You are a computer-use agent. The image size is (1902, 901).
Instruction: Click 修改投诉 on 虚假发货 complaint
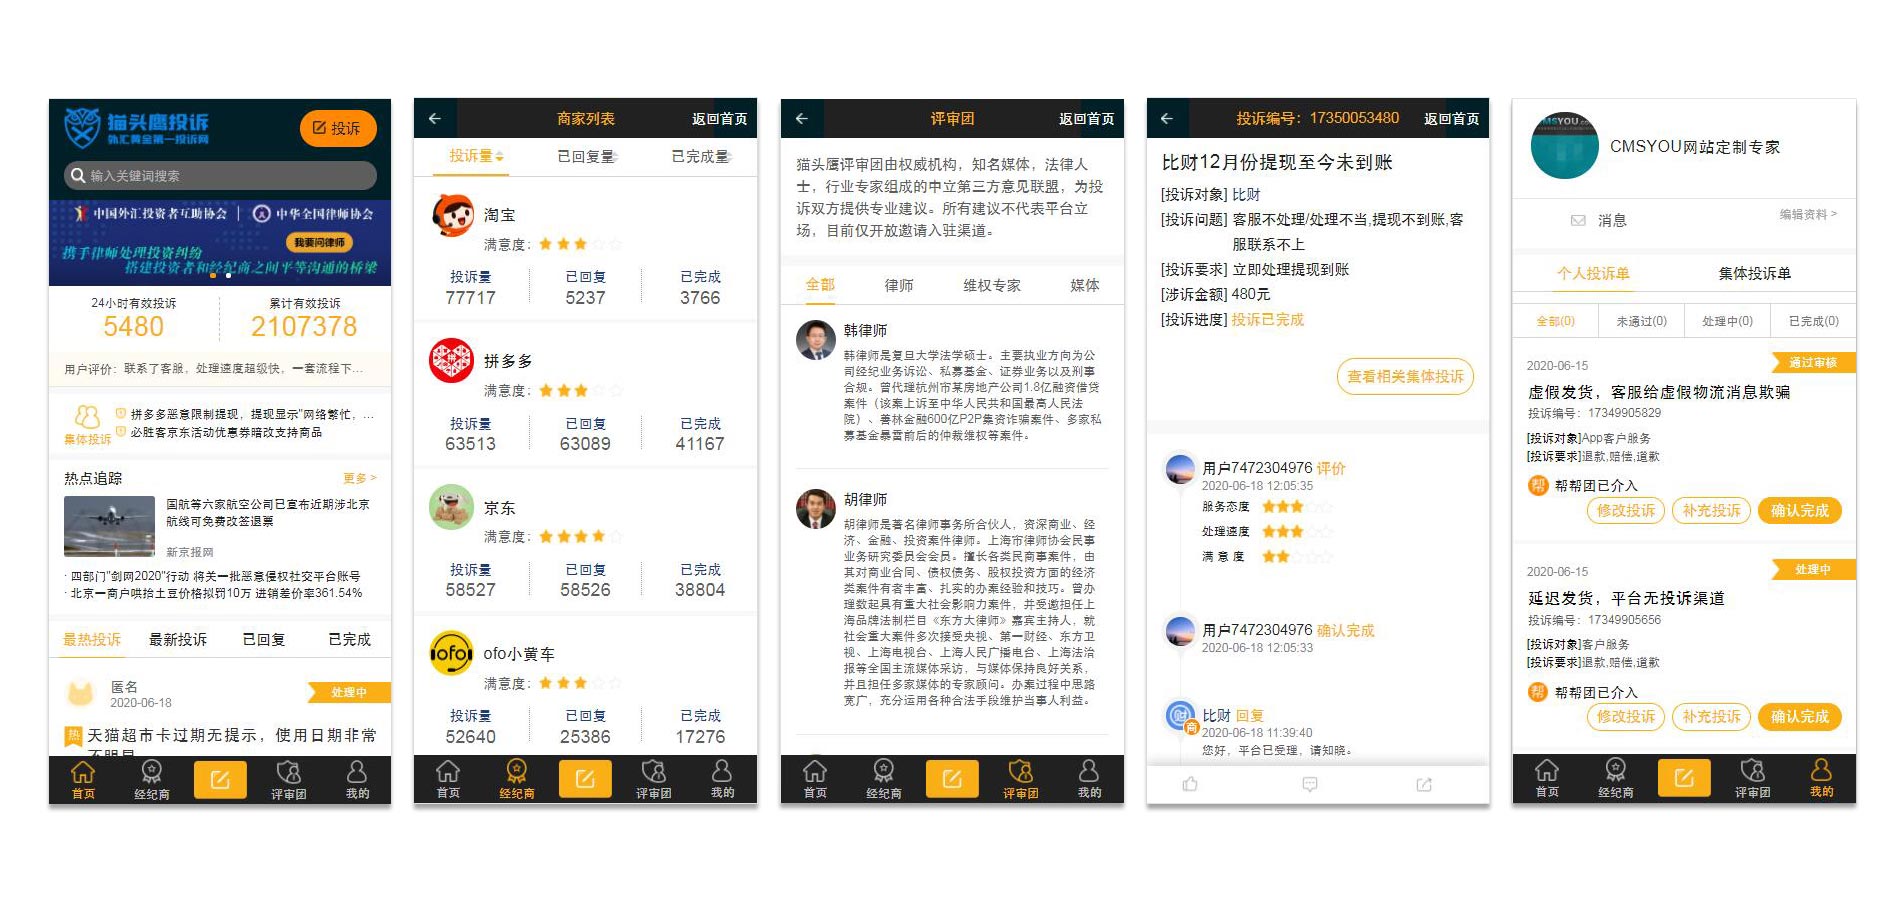[x=1626, y=511]
